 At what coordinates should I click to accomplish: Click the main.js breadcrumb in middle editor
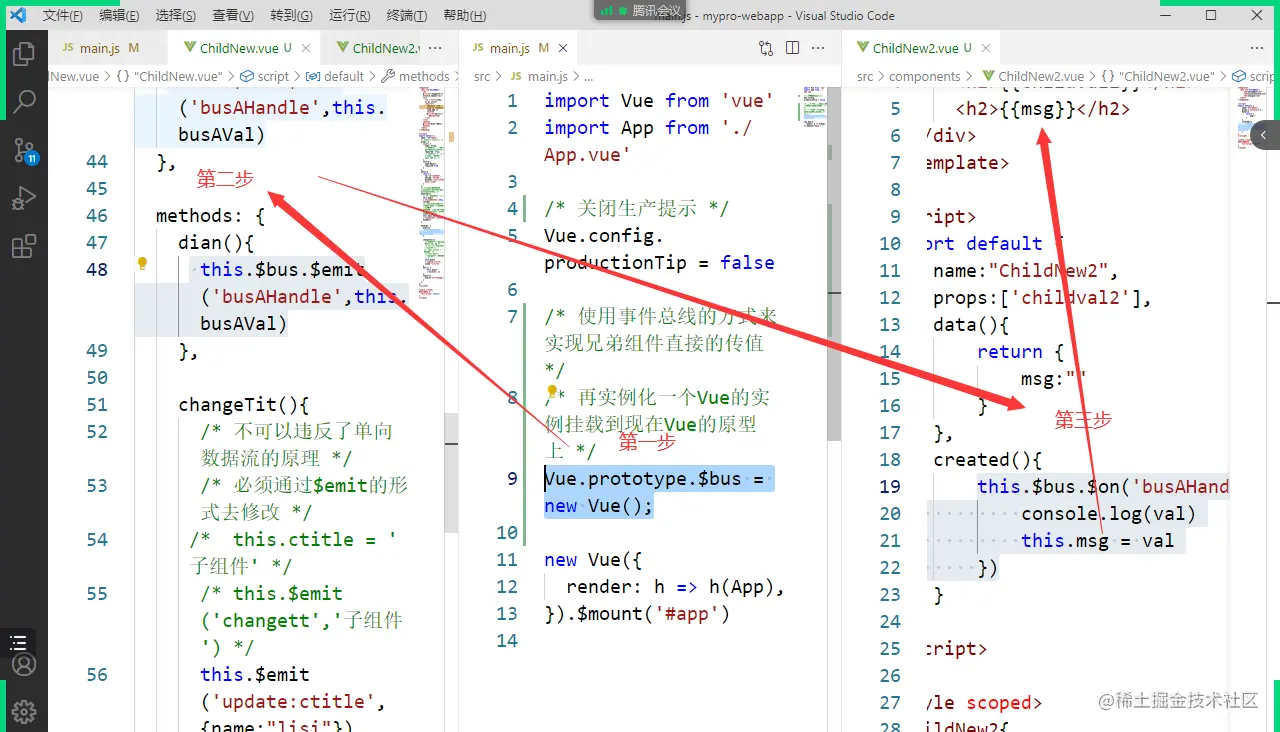coord(538,76)
